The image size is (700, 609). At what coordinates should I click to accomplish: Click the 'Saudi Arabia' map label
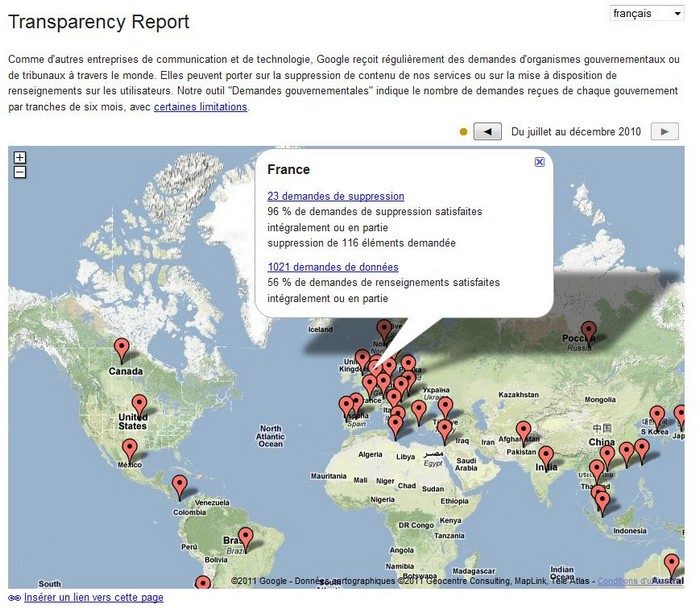(x=467, y=464)
